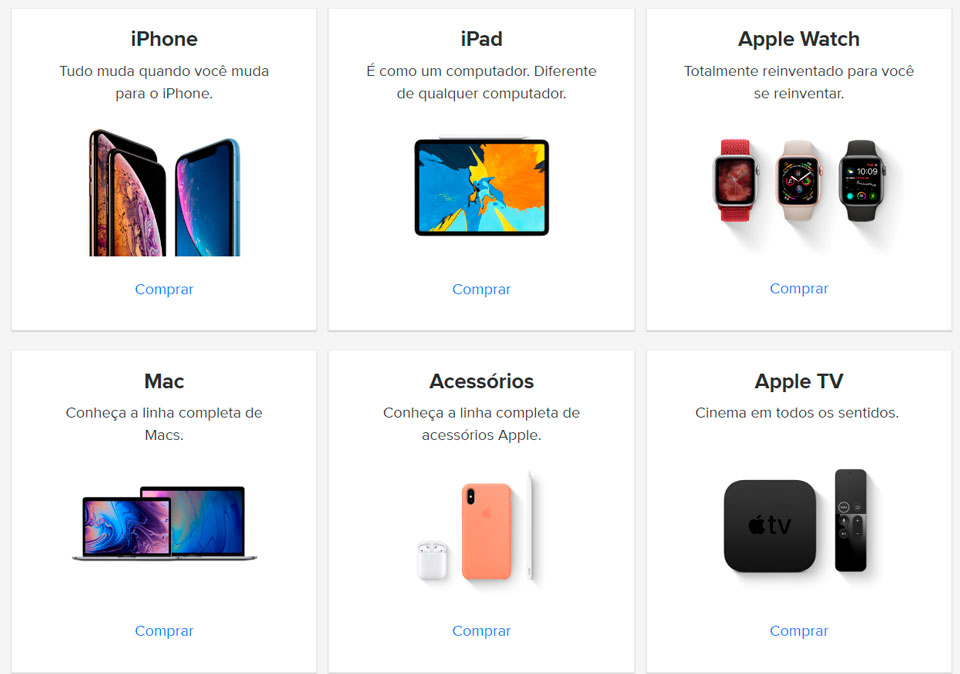Select the Comprar link under Acessórios
This screenshot has height=674, width=960.
[481, 631]
